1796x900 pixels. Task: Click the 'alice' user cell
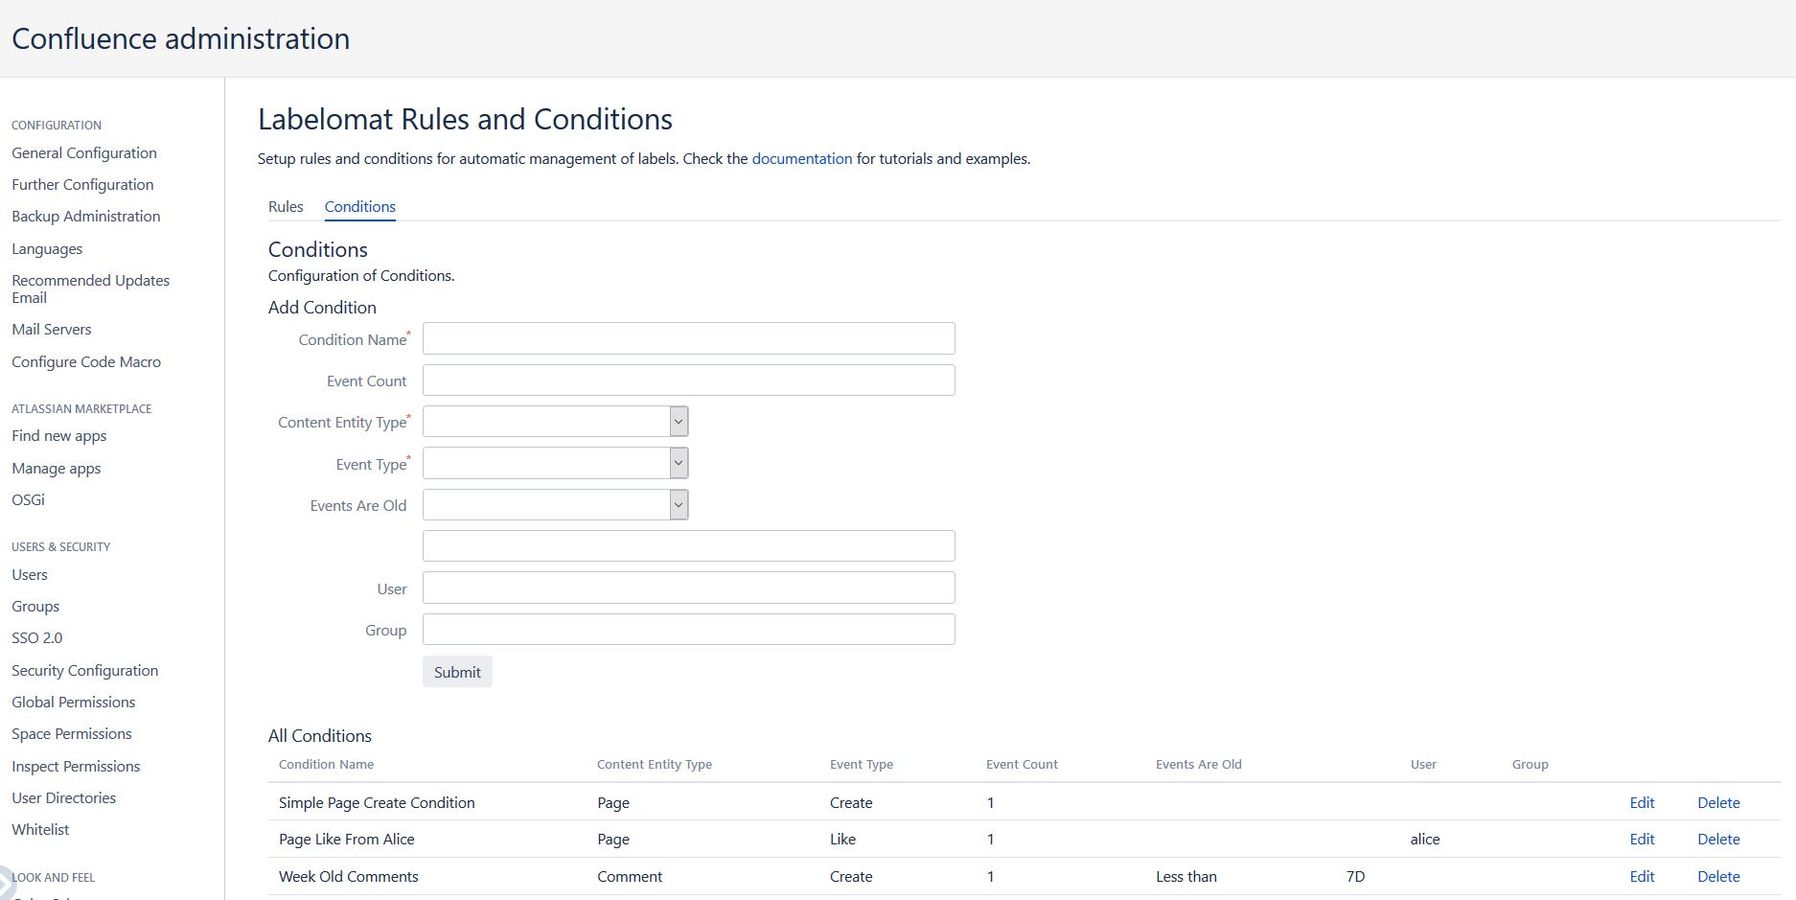click(x=1425, y=839)
